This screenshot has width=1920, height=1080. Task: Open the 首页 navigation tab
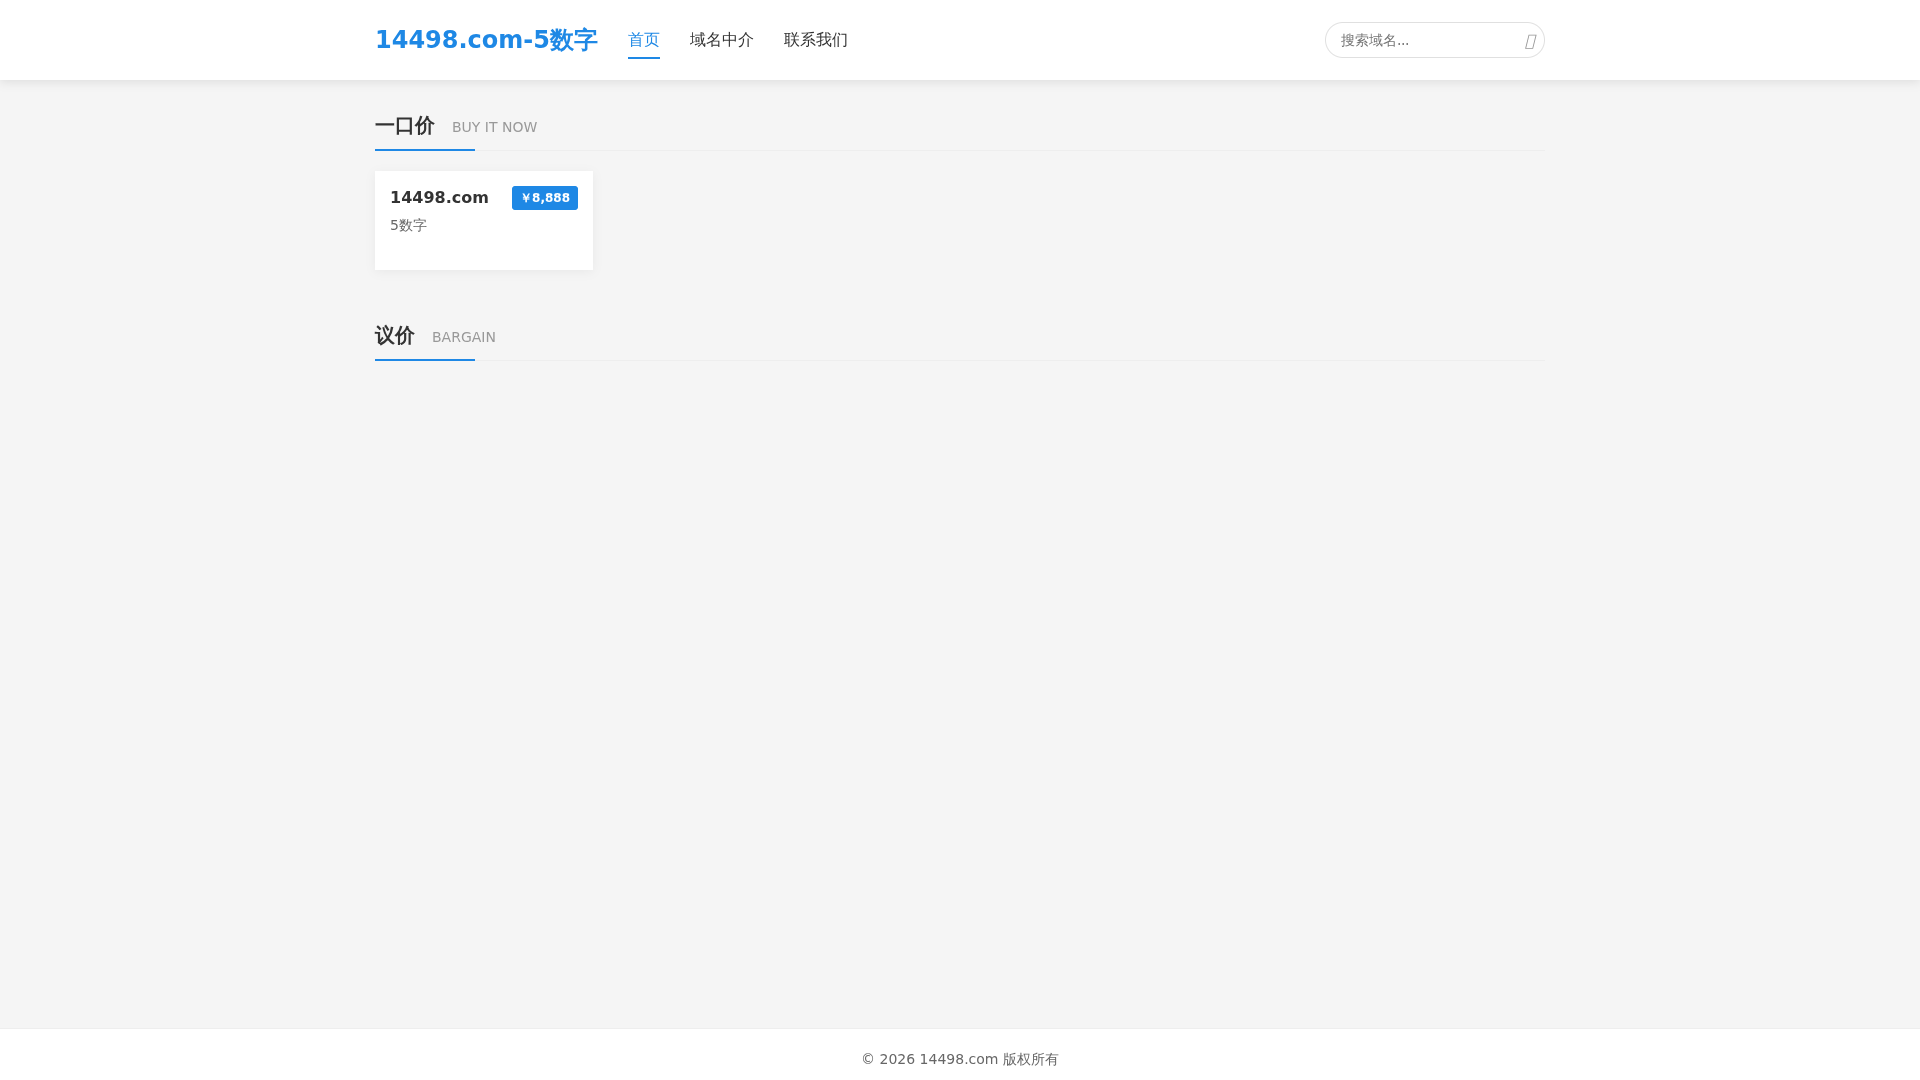[x=644, y=40]
